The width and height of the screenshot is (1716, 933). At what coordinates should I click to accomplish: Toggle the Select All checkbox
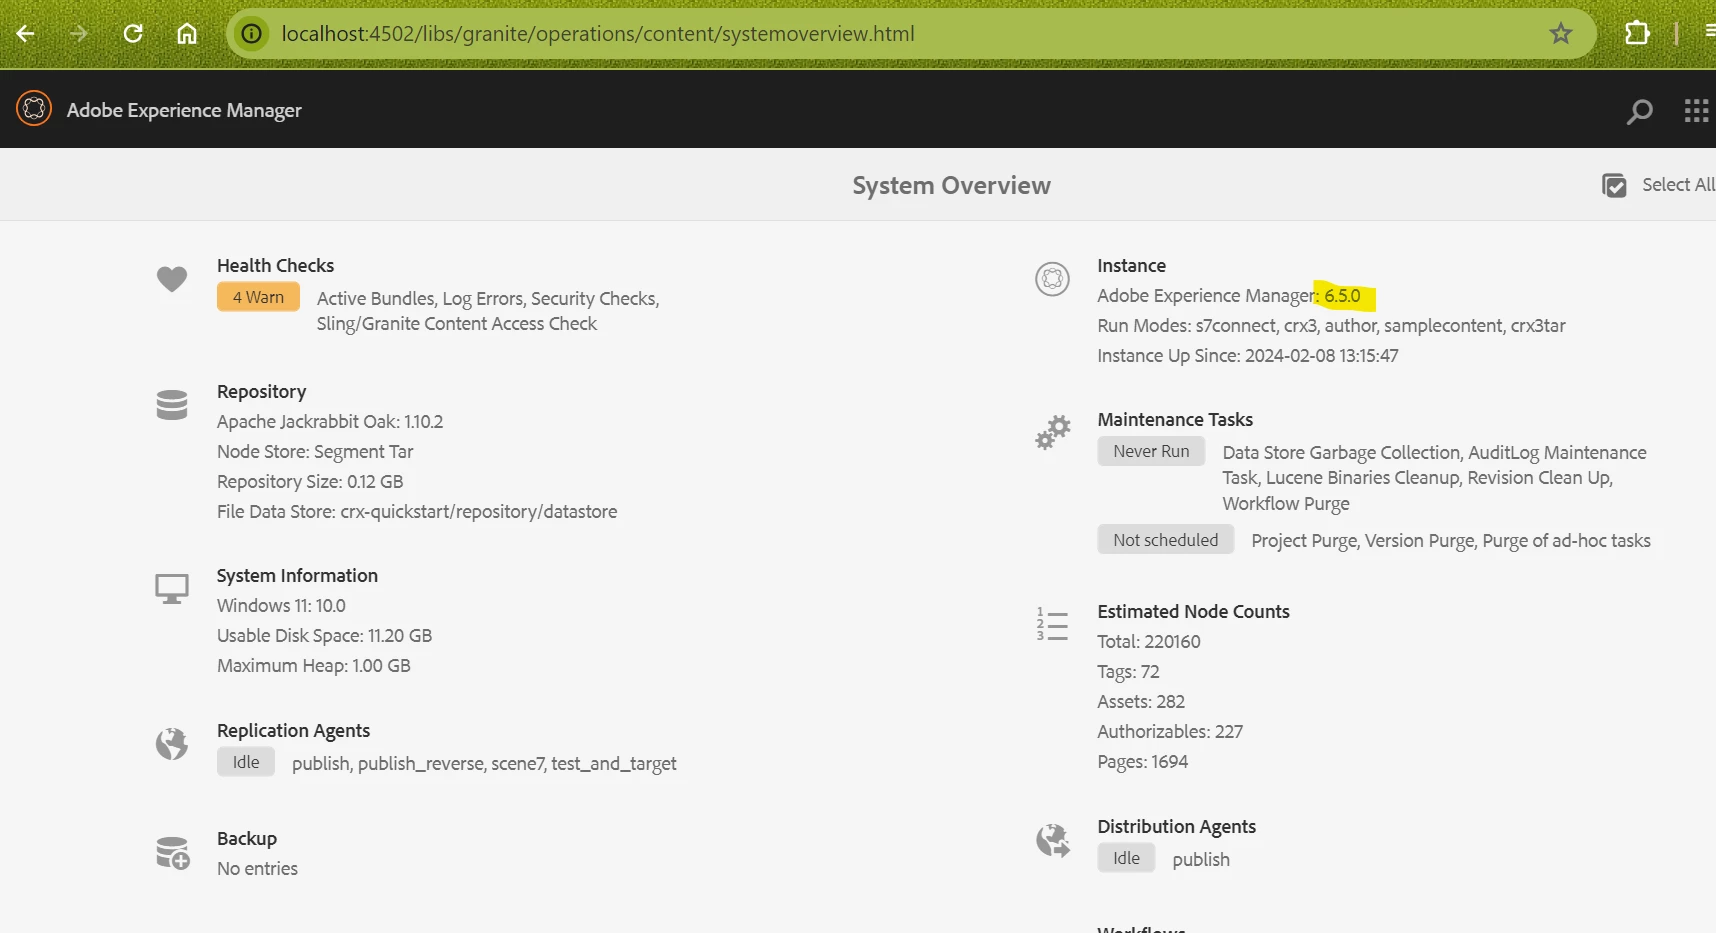[x=1614, y=185]
